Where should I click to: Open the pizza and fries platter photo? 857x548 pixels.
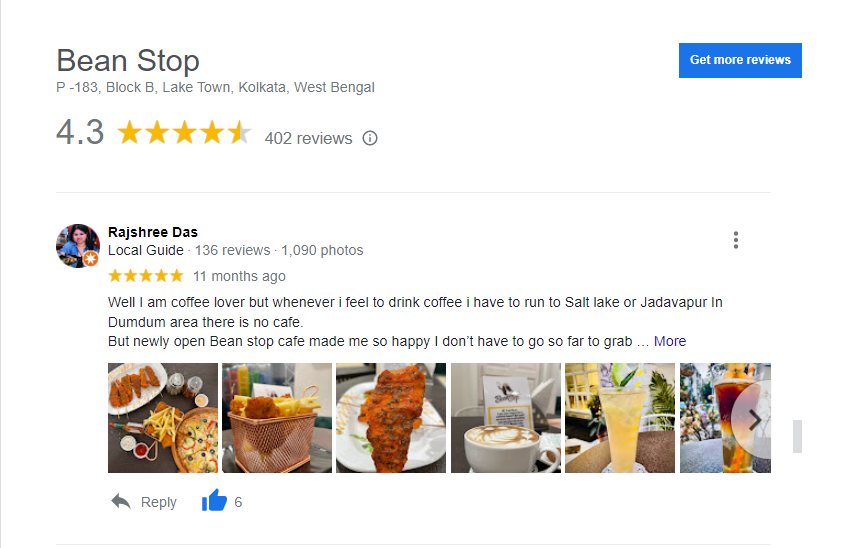tap(163, 418)
